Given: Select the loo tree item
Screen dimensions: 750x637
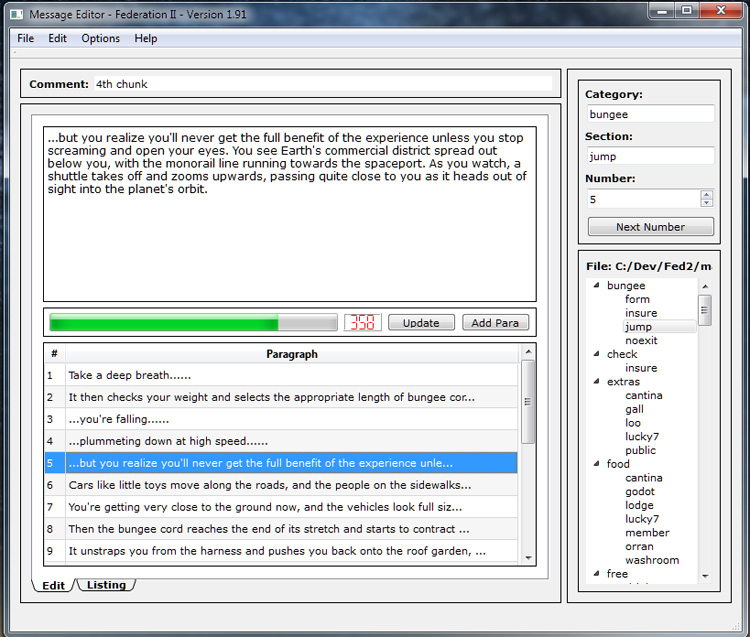Looking at the screenshot, I should click(632, 423).
